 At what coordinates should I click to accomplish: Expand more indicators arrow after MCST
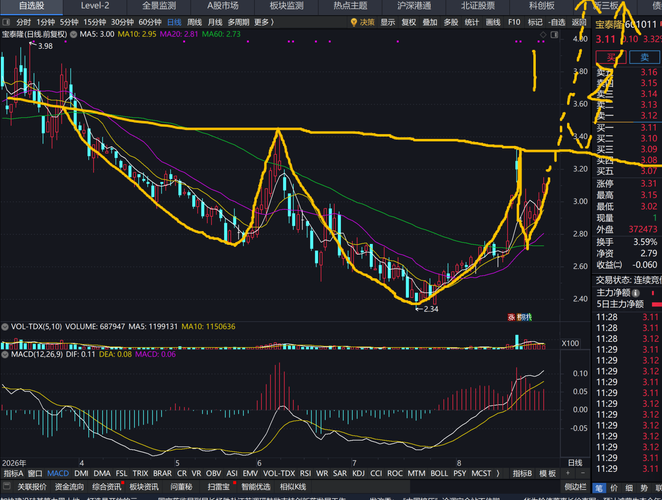[498, 473]
